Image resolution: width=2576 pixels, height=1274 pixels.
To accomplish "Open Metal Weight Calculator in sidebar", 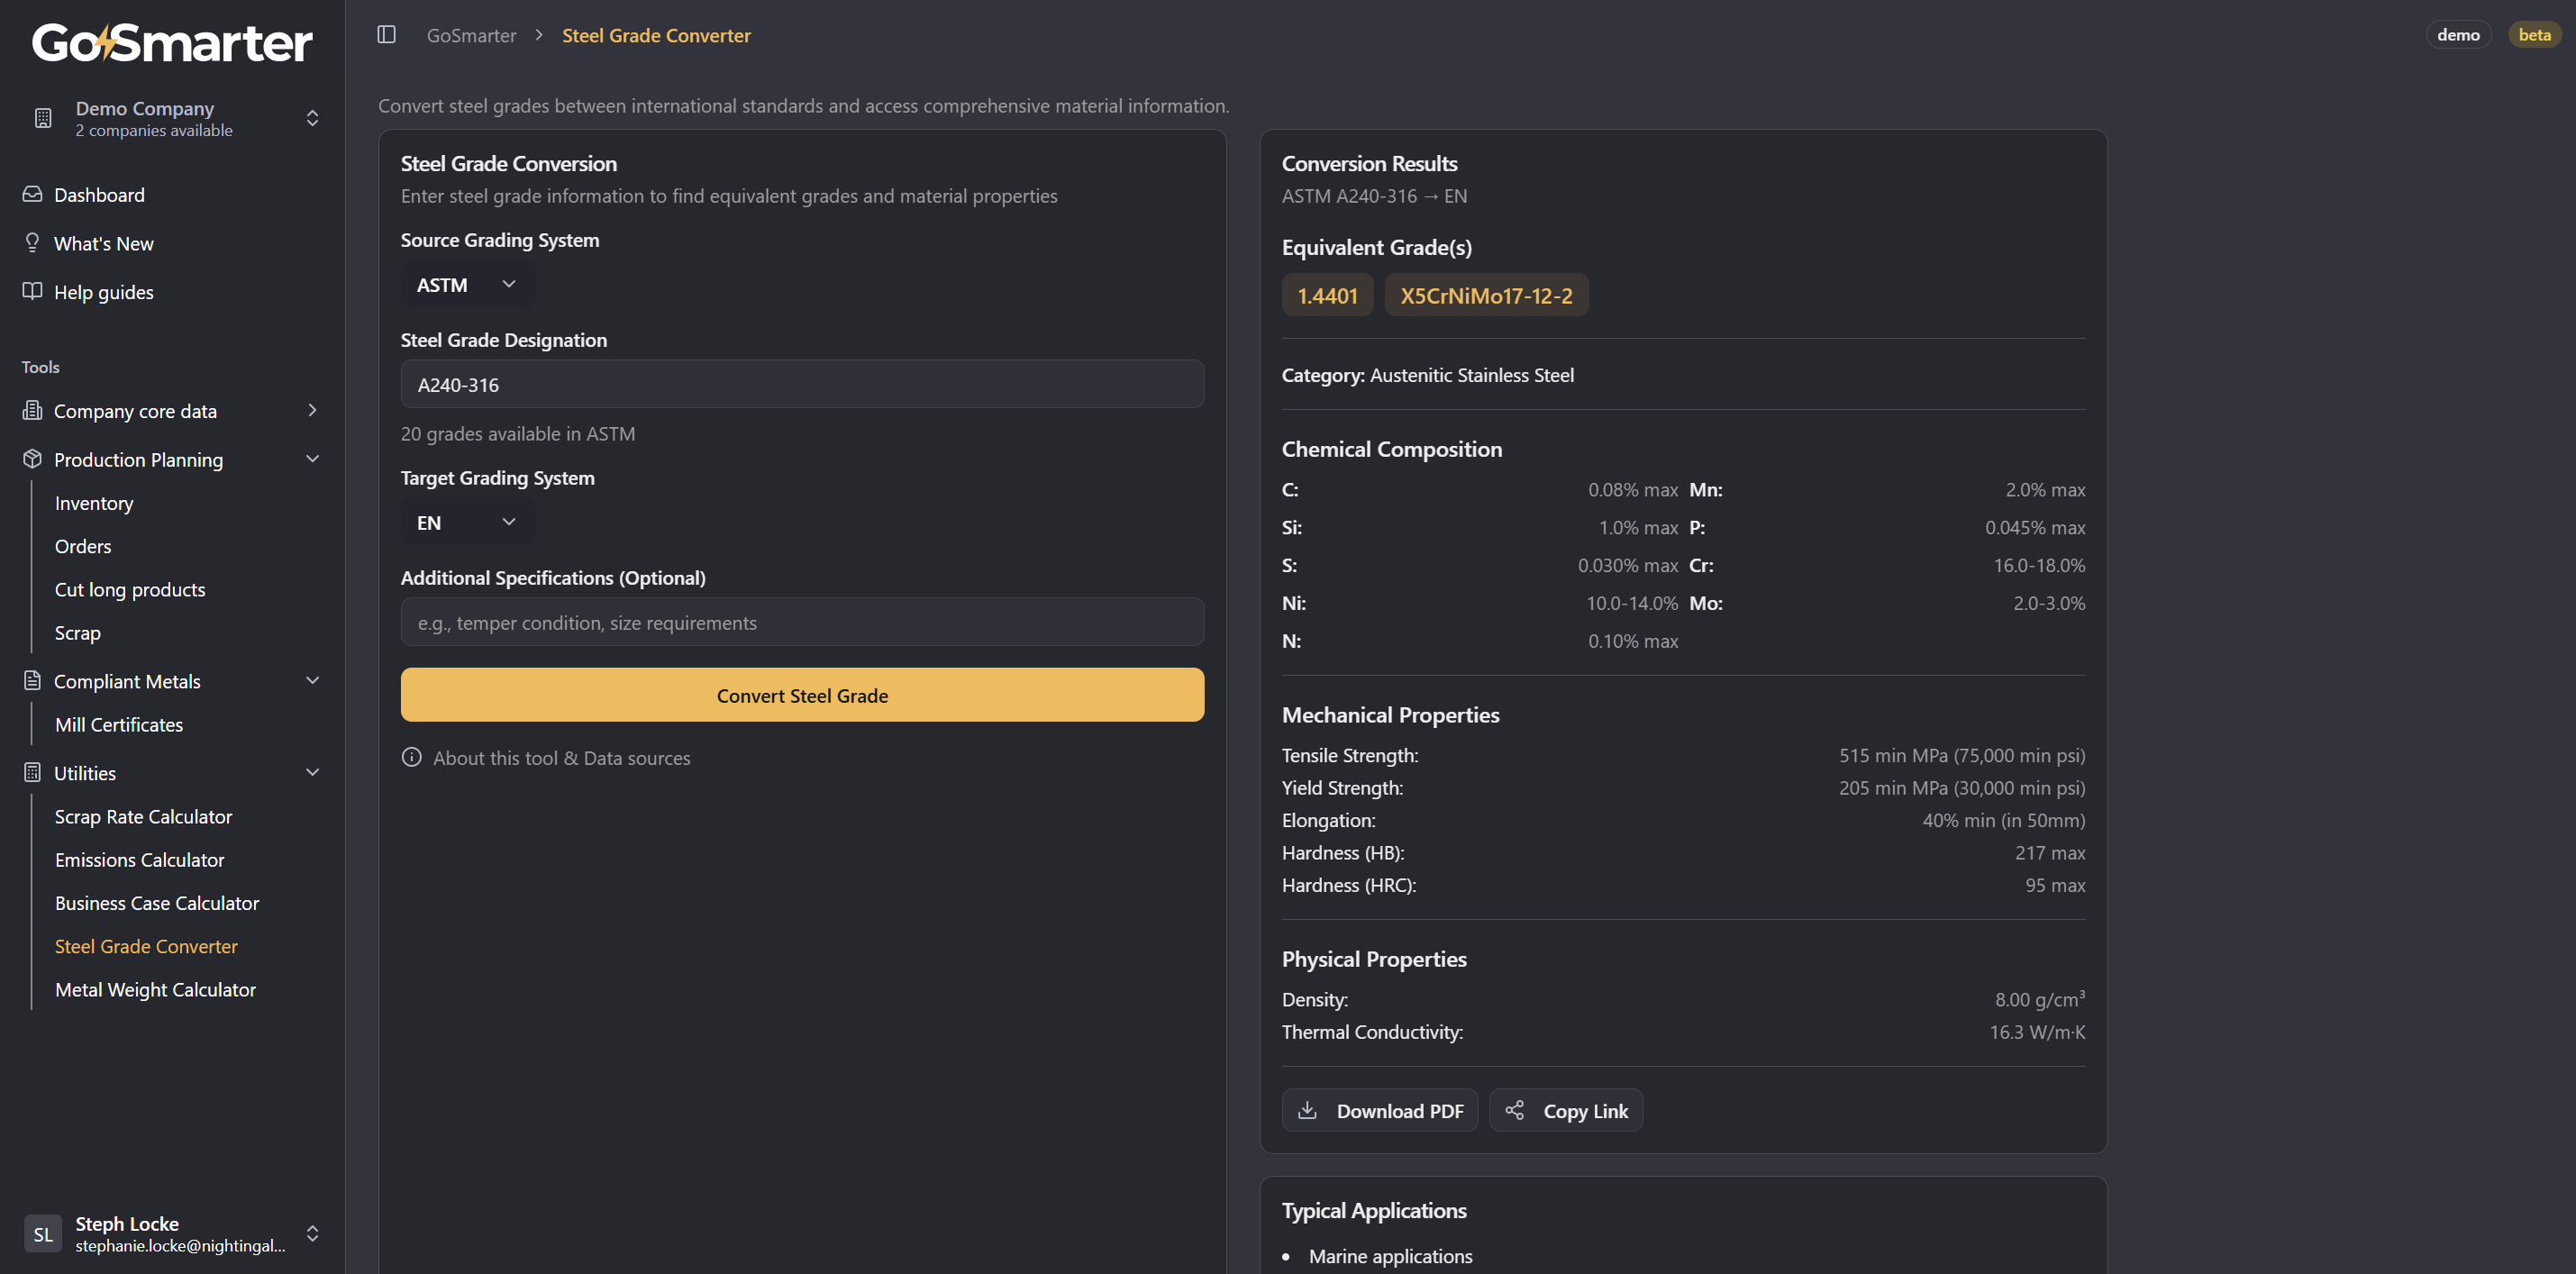I will point(155,989).
